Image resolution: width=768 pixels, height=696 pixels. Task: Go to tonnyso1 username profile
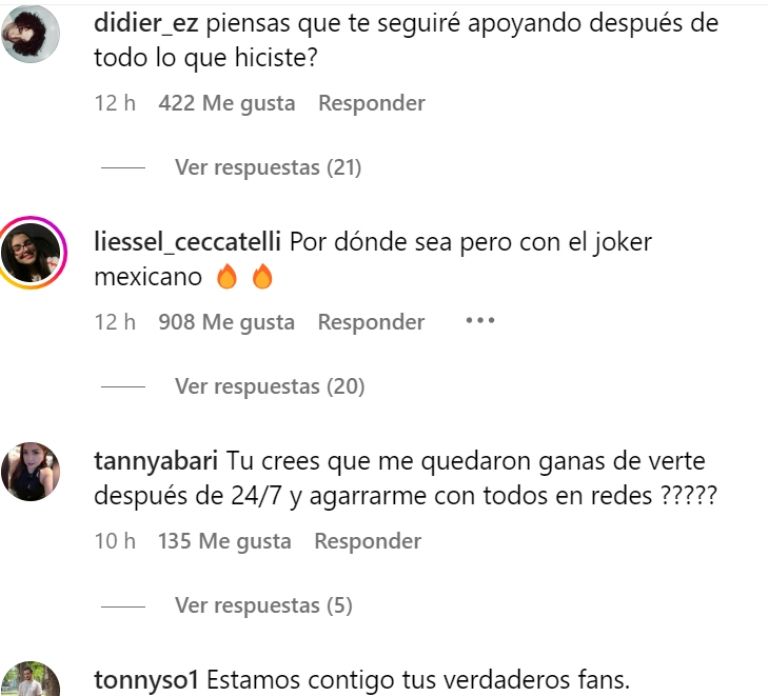pos(146,680)
